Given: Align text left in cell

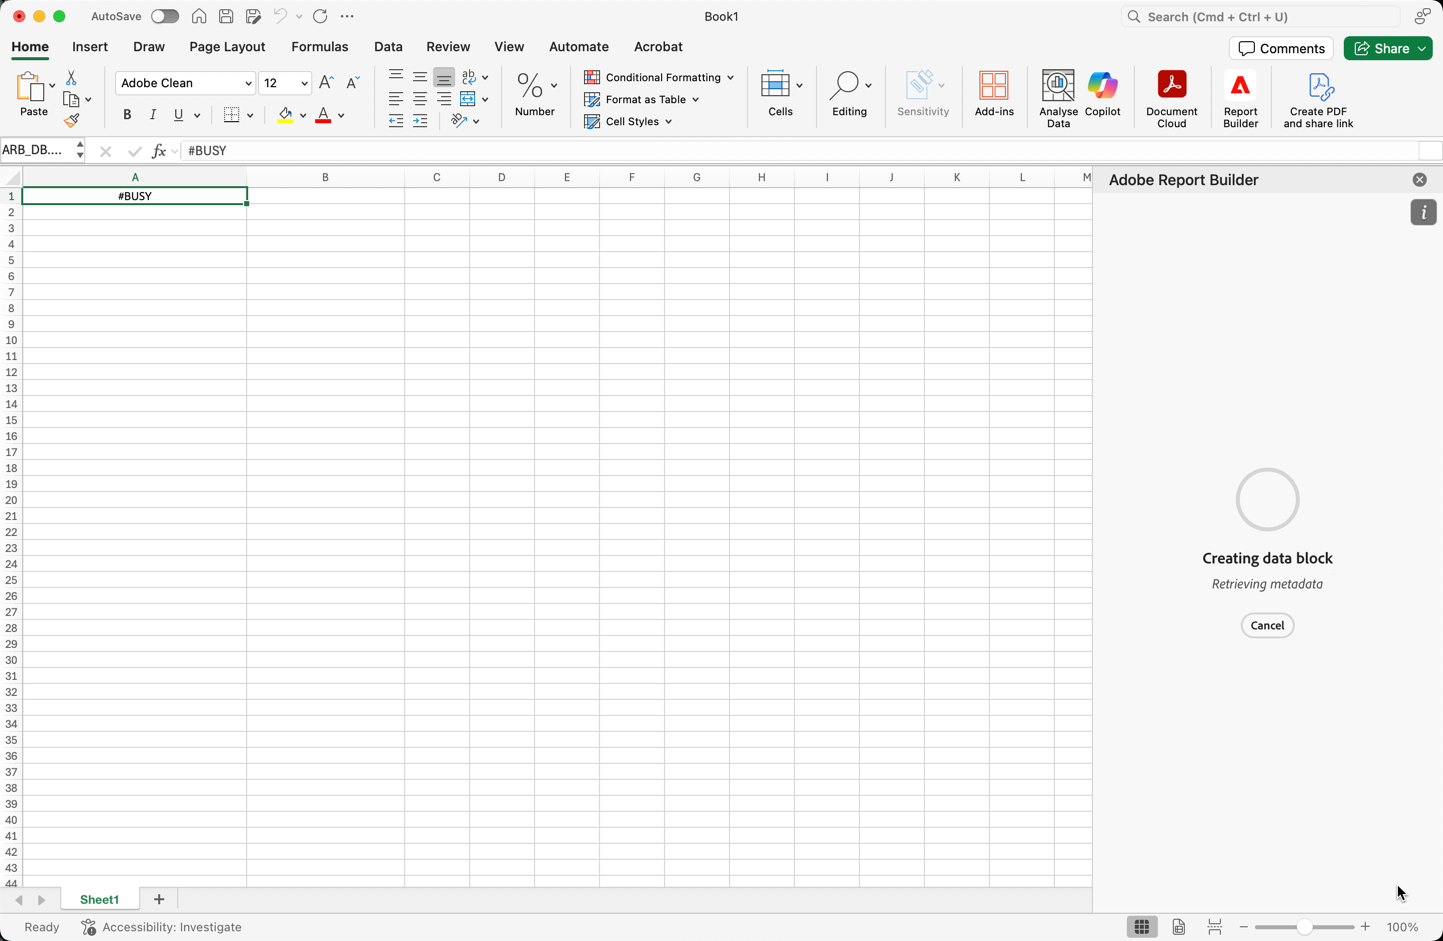Looking at the screenshot, I should pyautogui.click(x=396, y=99).
